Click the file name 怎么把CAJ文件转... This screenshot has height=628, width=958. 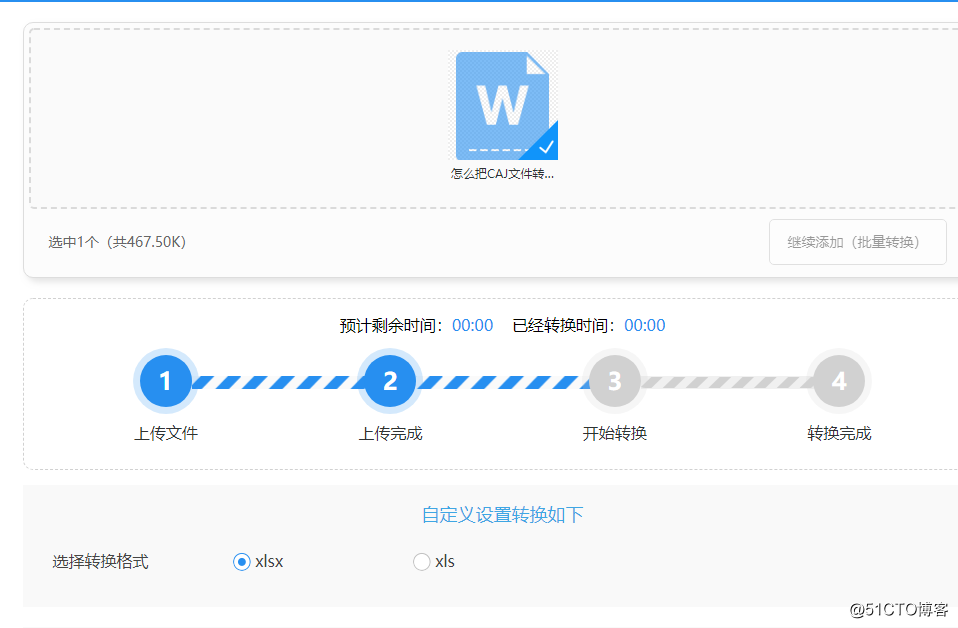click(x=502, y=174)
